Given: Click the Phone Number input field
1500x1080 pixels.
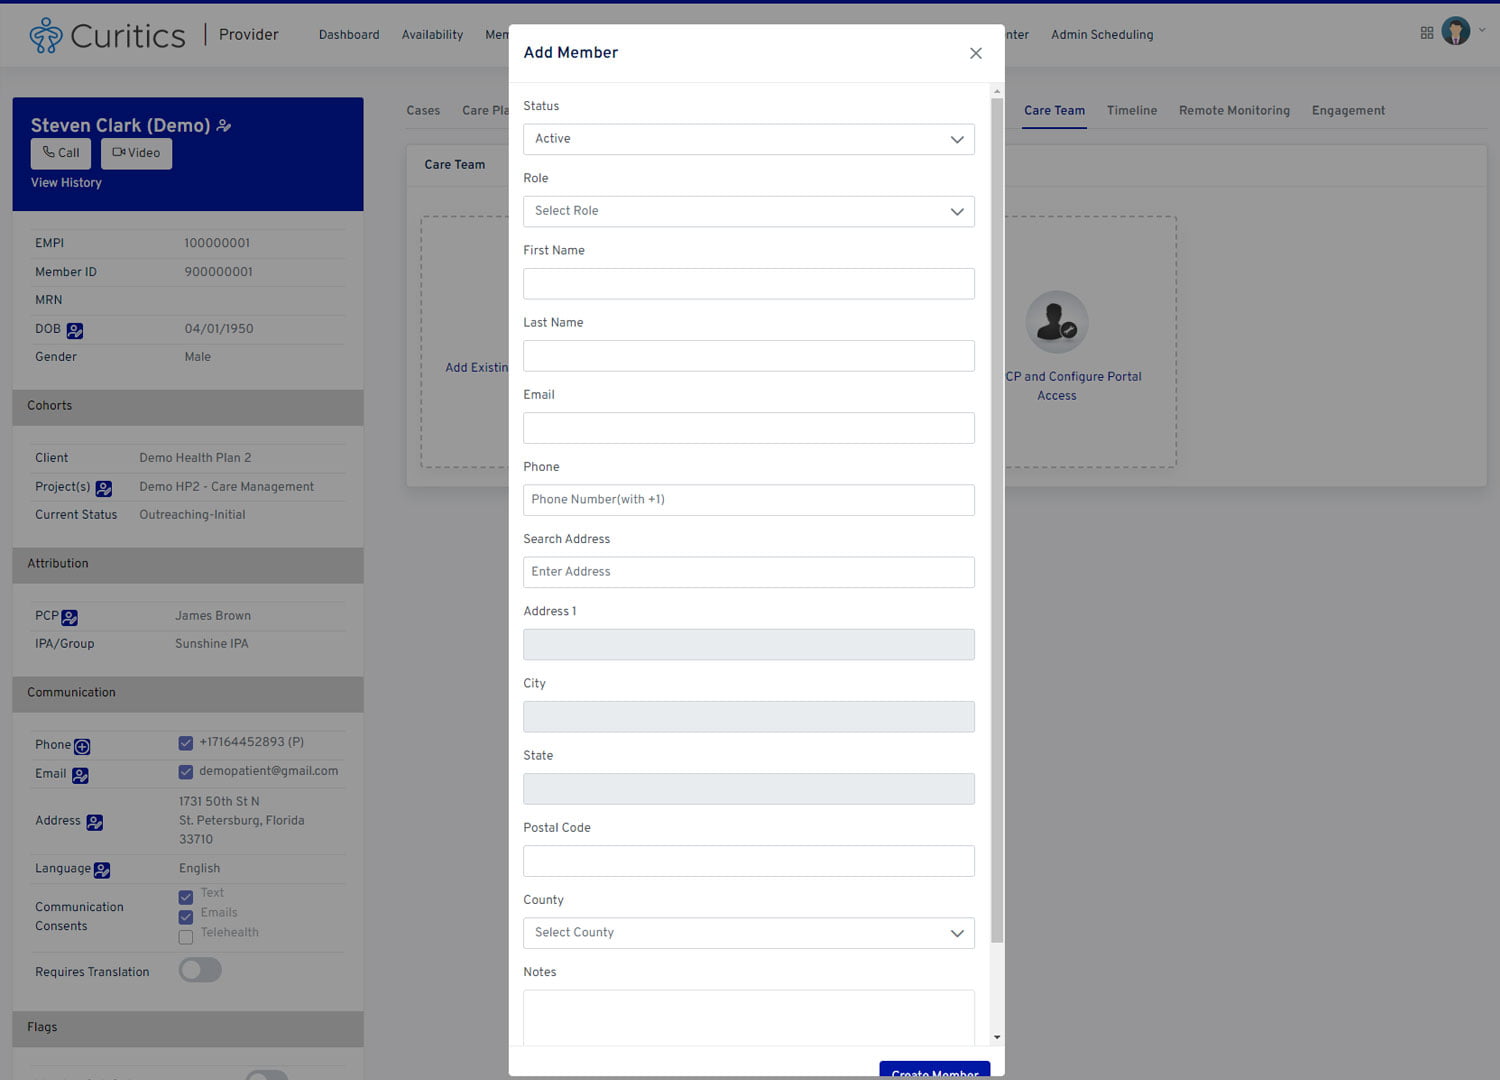Looking at the screenshot, I should click(x=748, y=500).
